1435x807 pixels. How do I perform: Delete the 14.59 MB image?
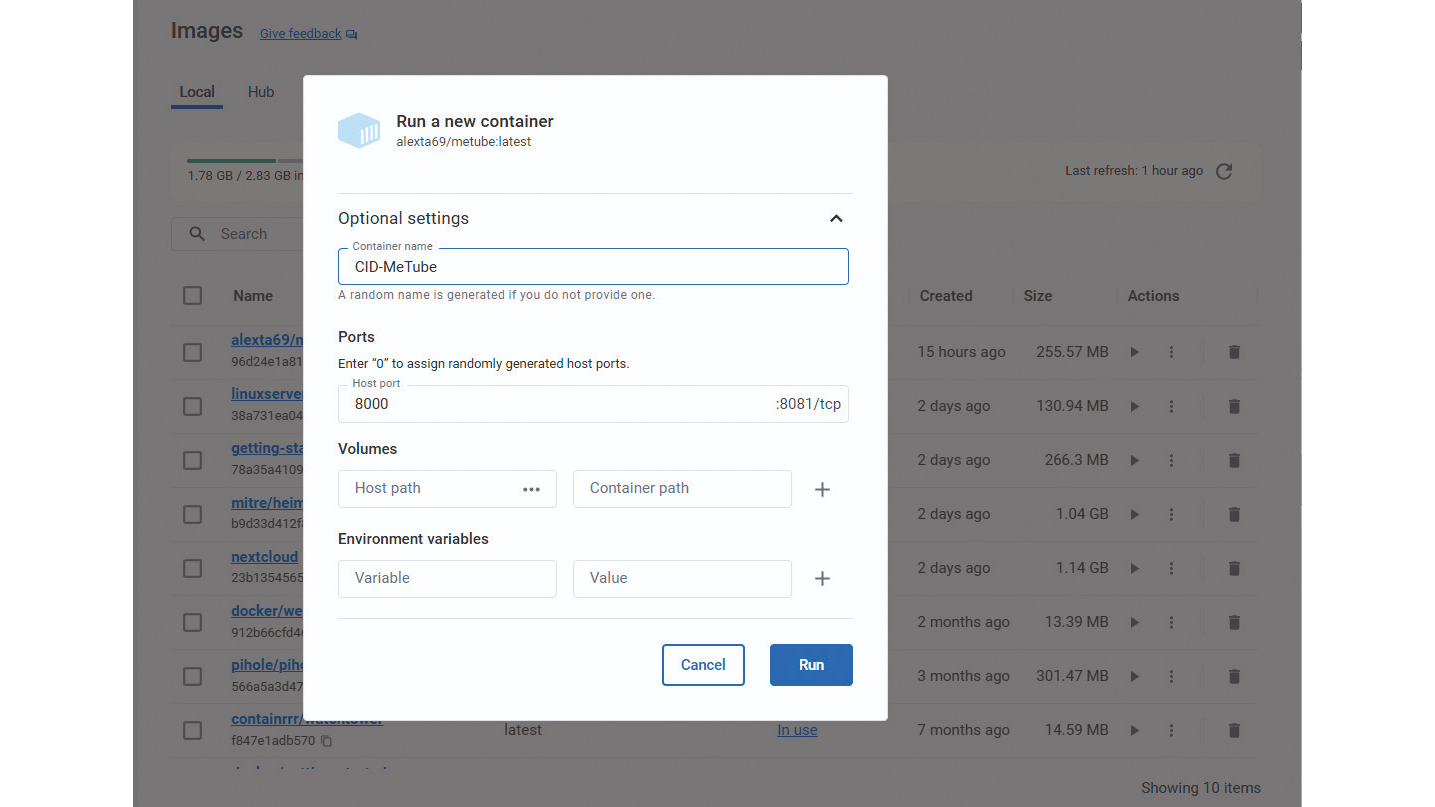pos(1234,730)
